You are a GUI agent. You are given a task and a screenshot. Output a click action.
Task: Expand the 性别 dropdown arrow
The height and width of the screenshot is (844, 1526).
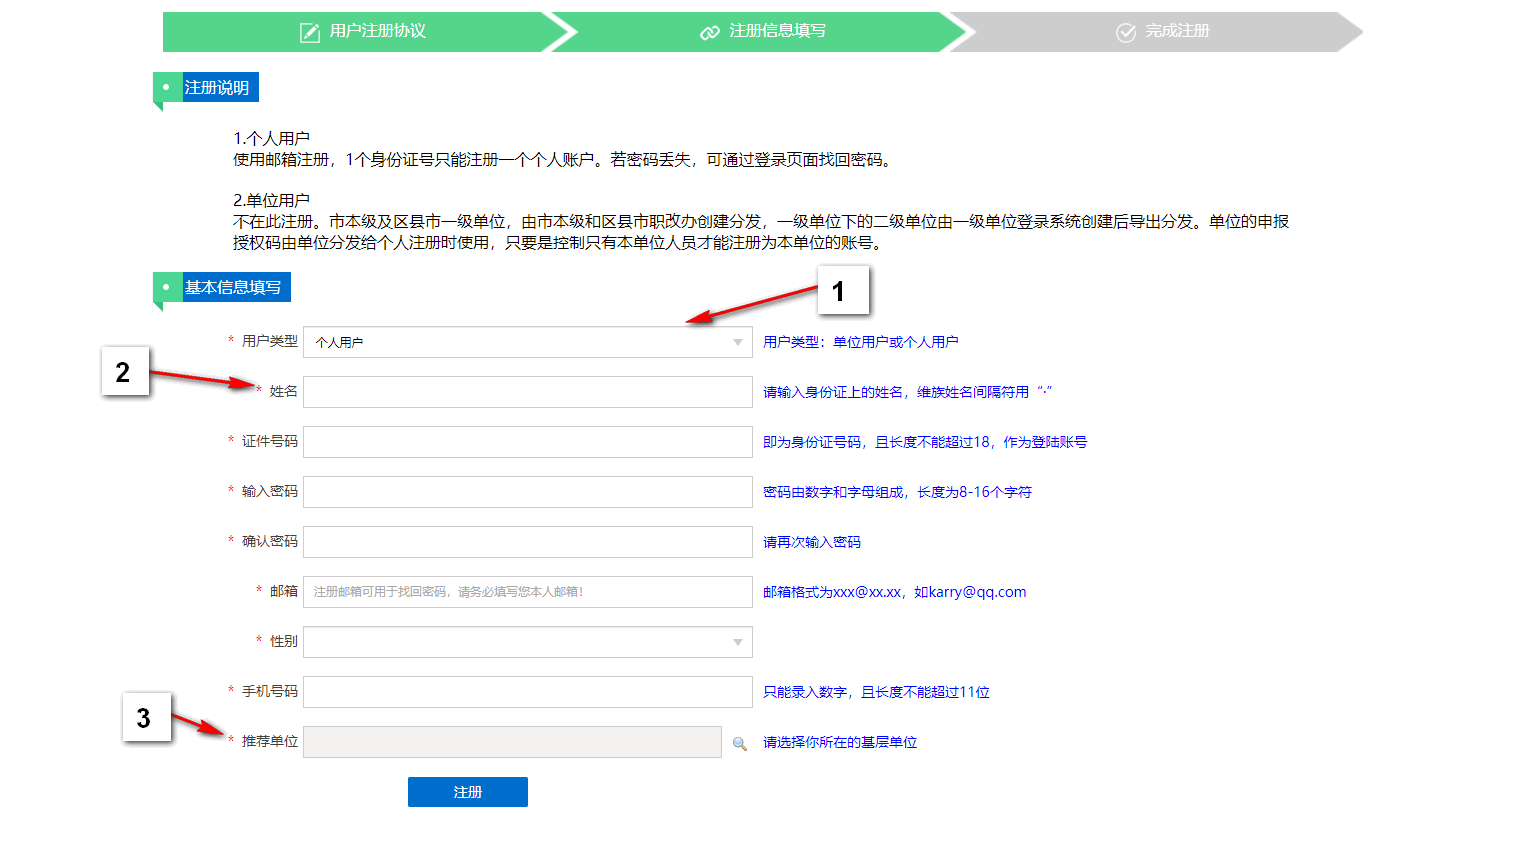pos(737,642)
